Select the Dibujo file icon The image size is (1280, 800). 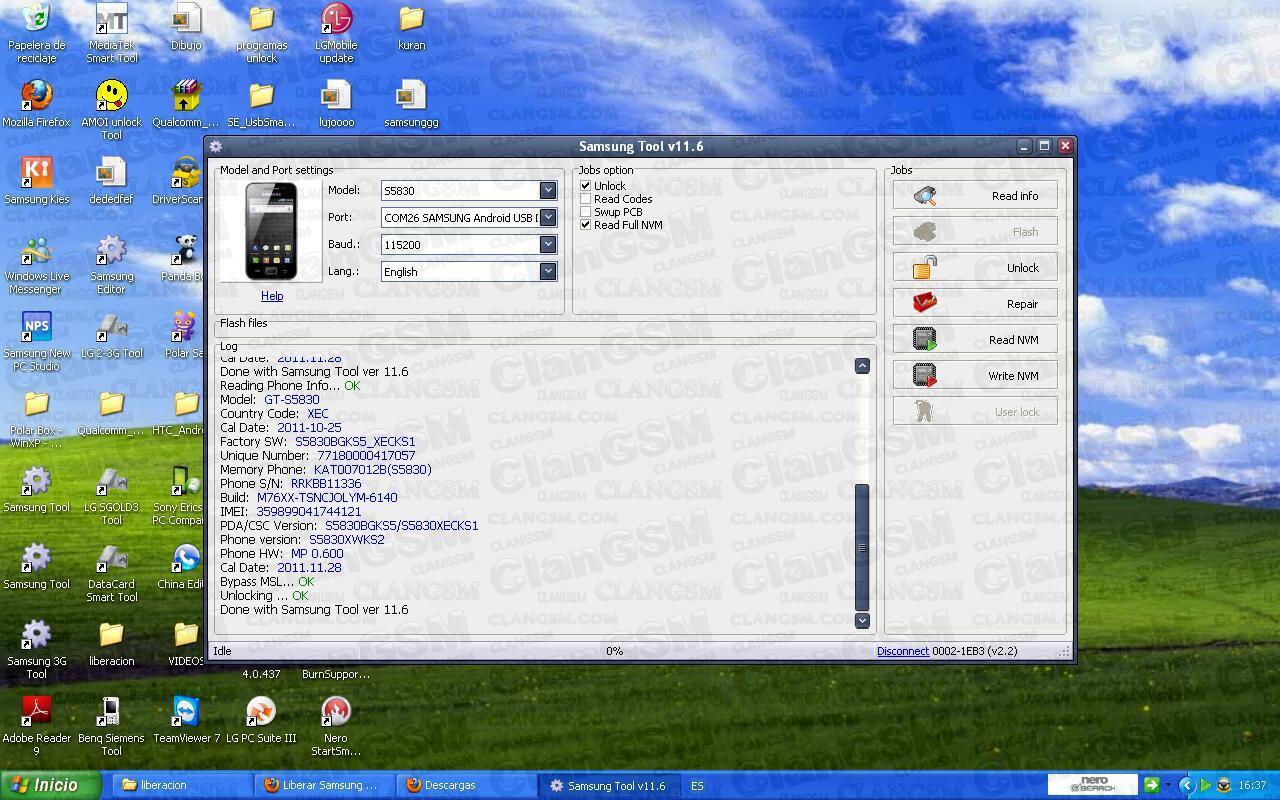pyautogui.click(x=186, y=26)
